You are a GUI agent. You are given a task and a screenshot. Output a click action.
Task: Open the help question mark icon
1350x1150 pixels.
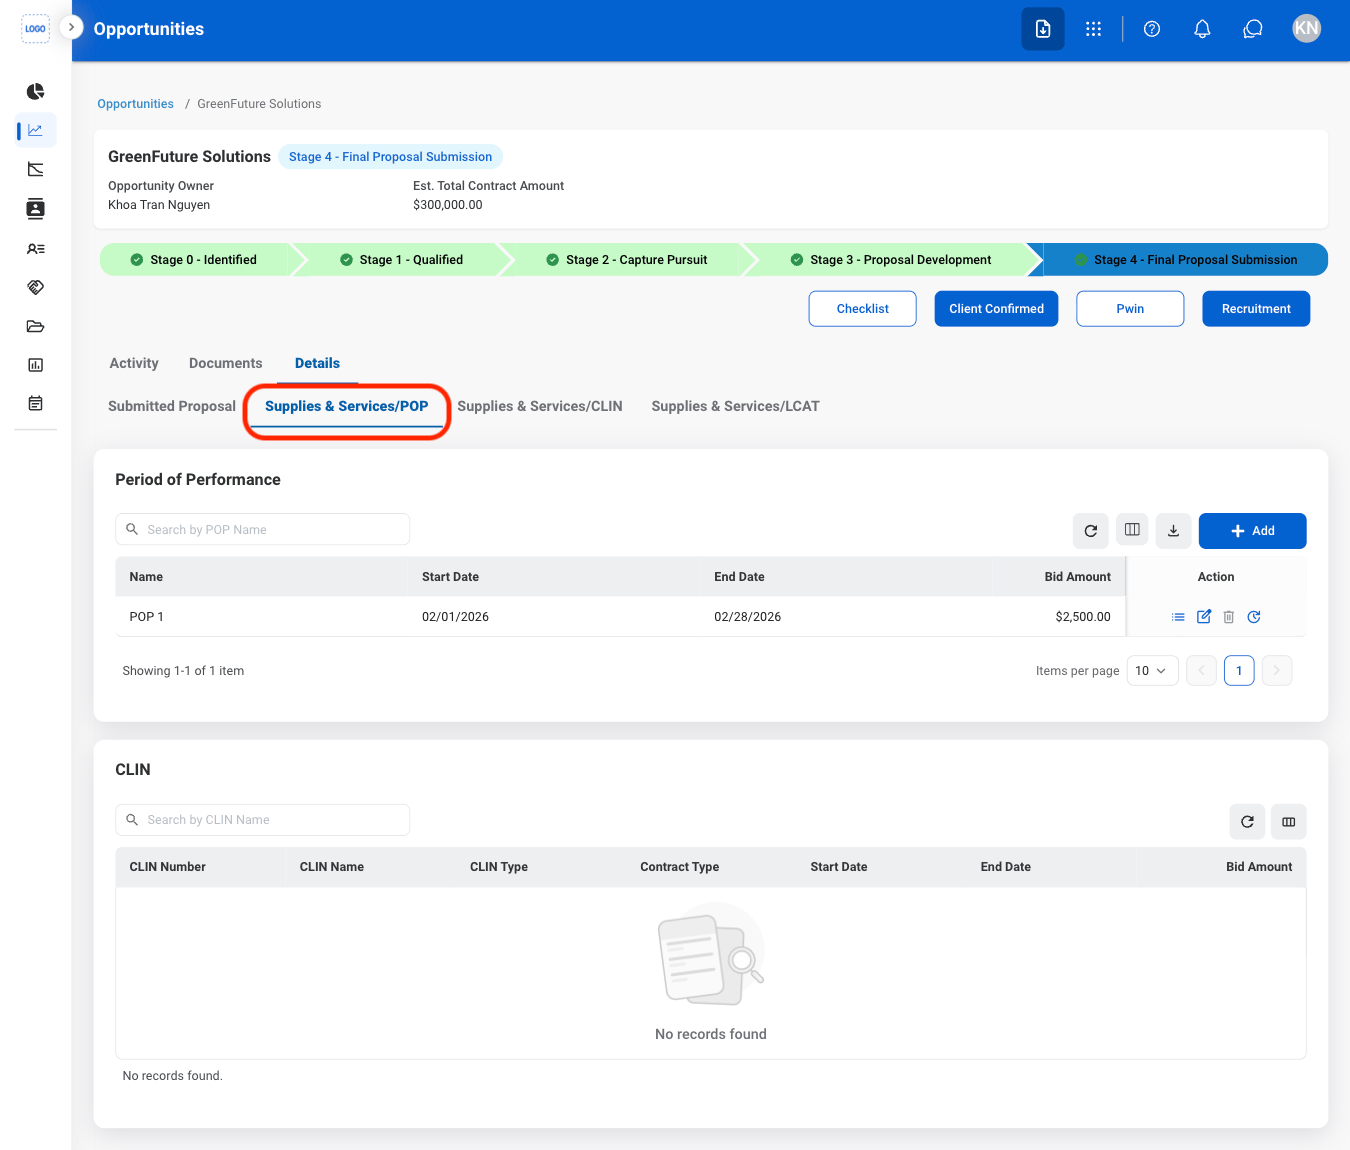point(1152,29)
